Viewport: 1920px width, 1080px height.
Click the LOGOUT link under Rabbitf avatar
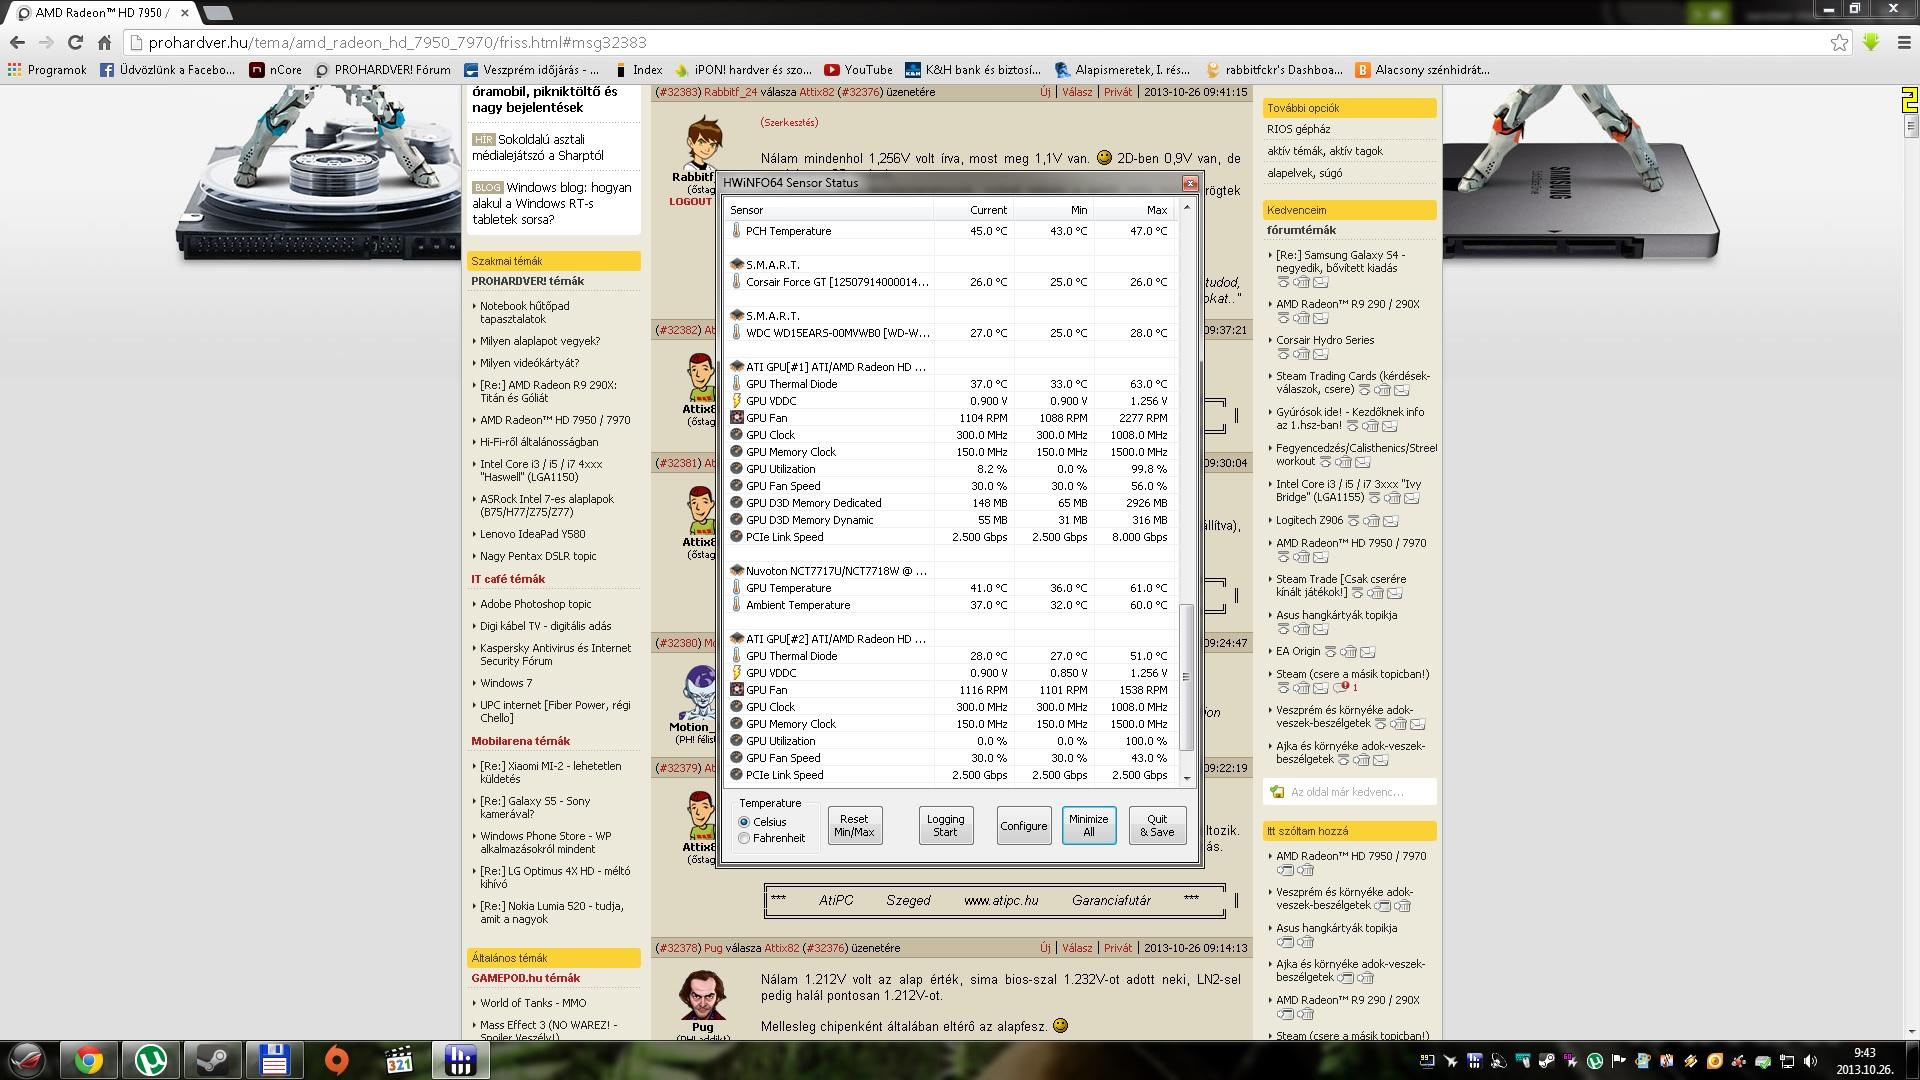pos(690,201)
